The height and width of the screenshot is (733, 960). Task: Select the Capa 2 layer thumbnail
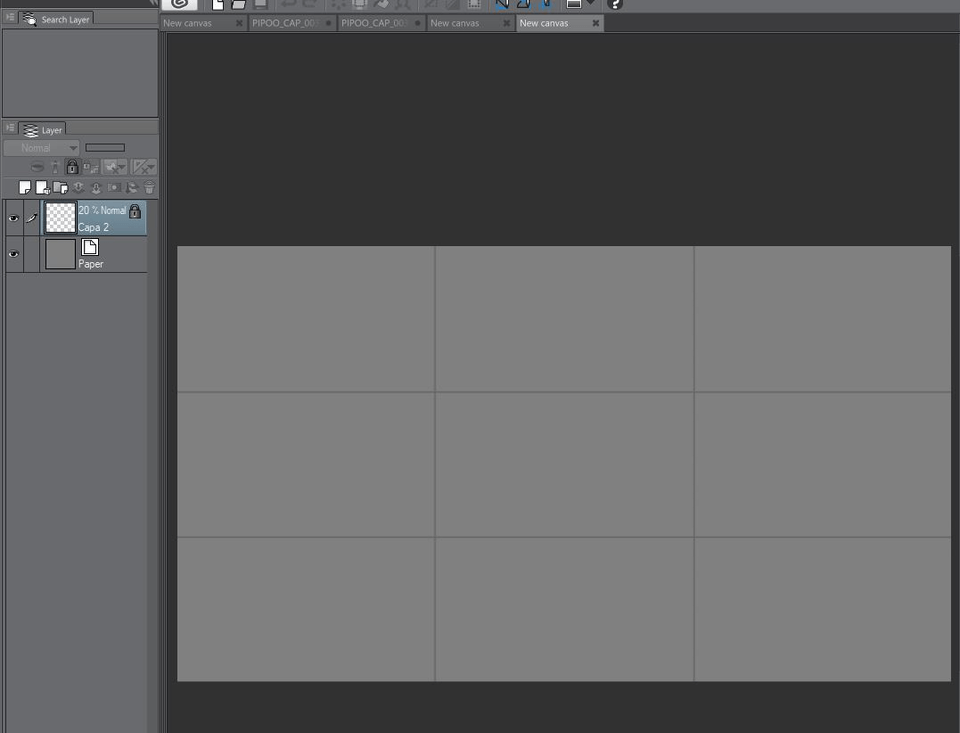click(61, 217)
